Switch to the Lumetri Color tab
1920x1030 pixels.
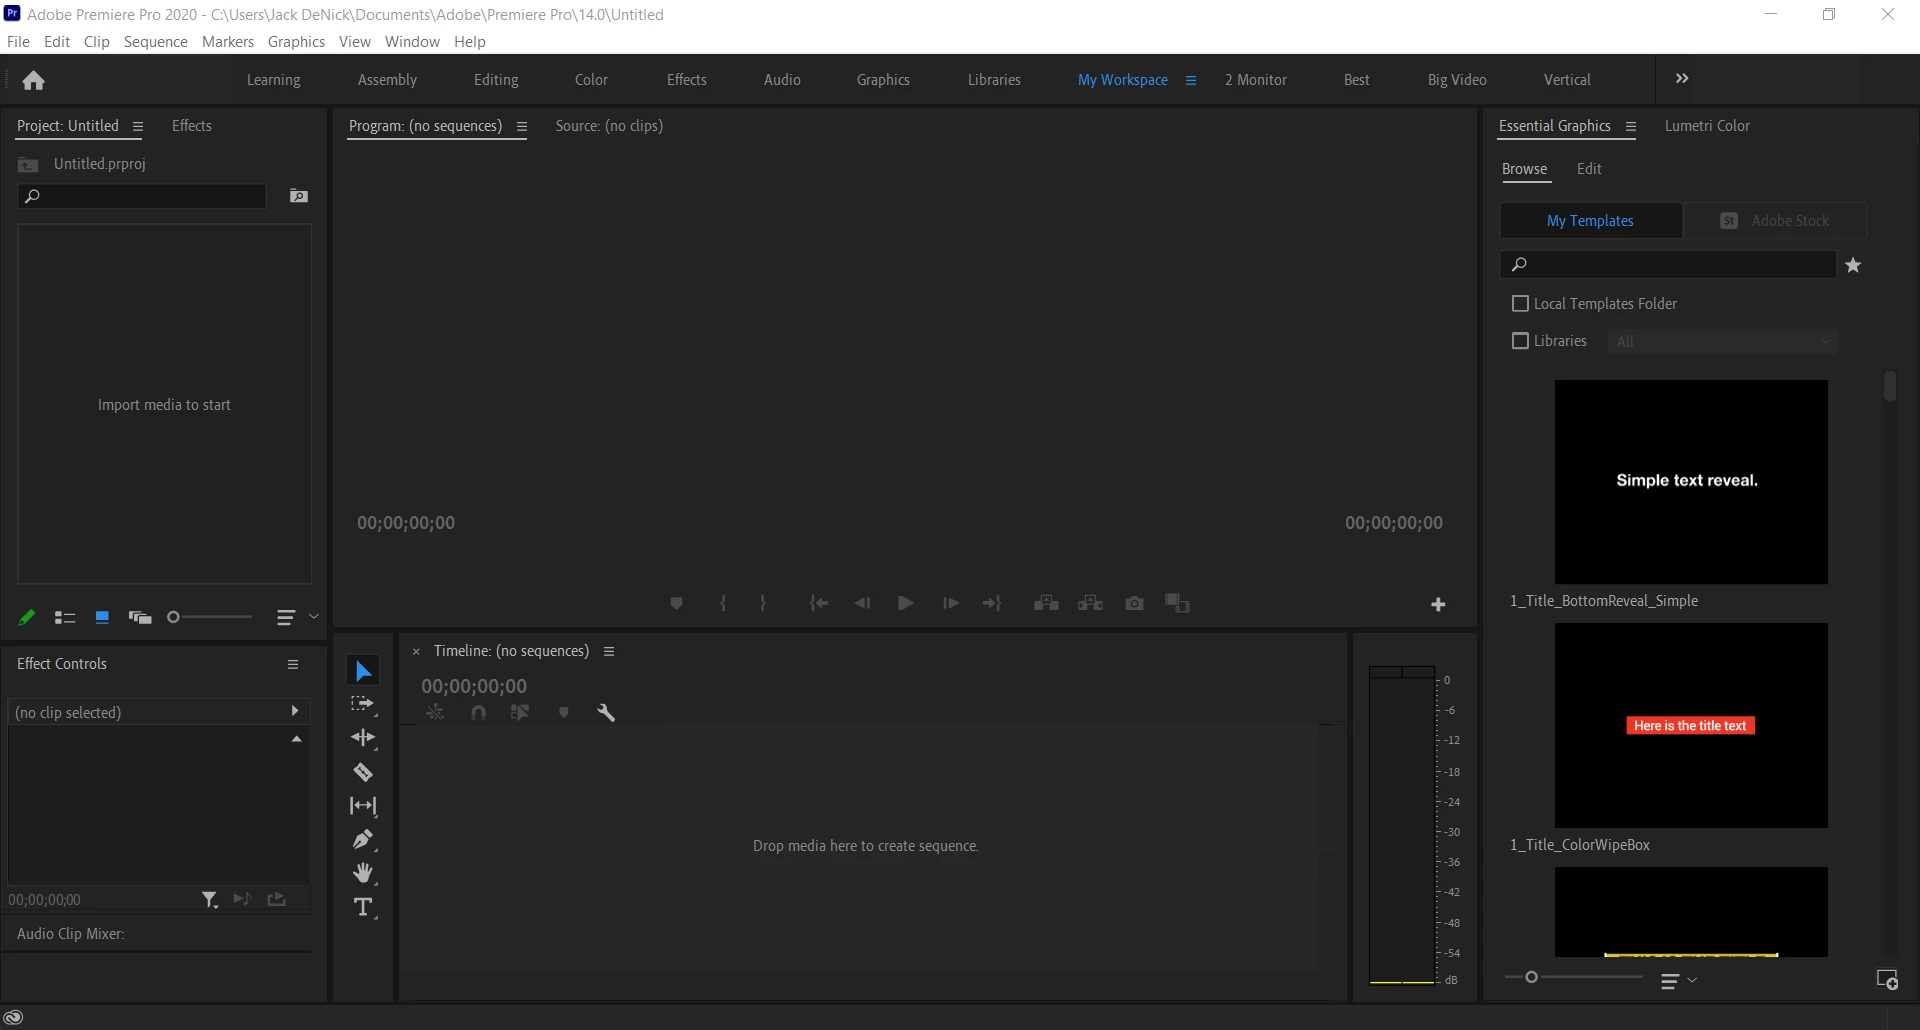click(x=1707, y=126)
